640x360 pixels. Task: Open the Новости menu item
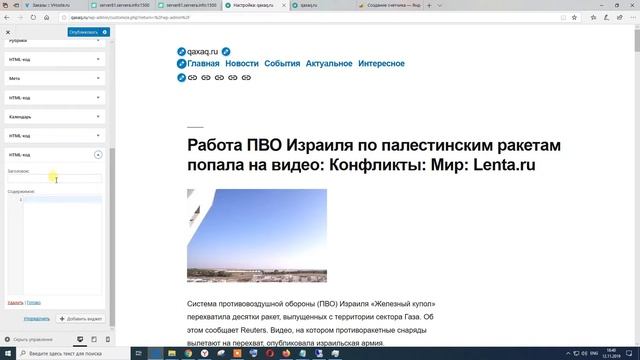(242, 64)
